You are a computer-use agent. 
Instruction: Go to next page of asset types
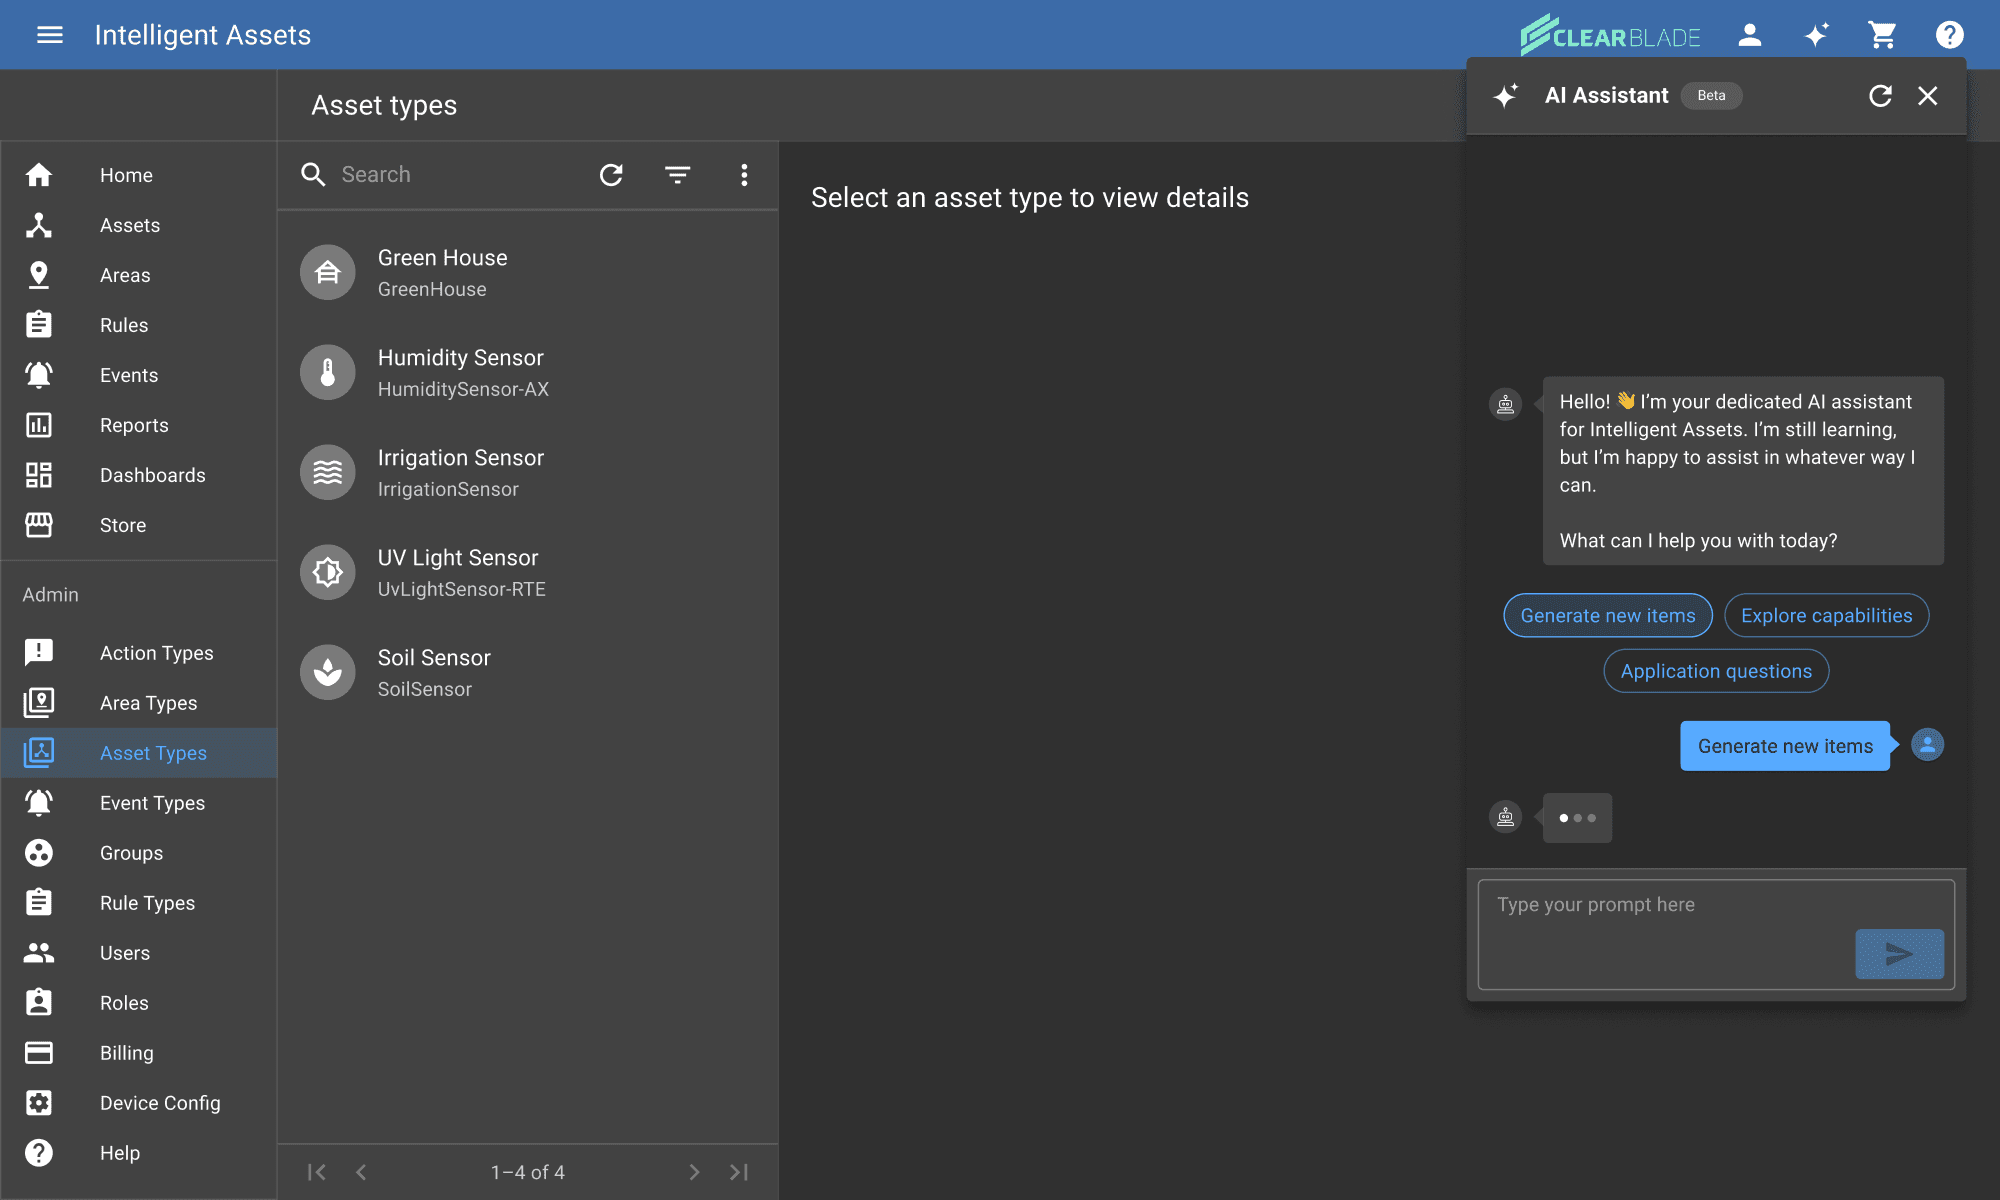pyautogui.click(x=694, y=1172)
